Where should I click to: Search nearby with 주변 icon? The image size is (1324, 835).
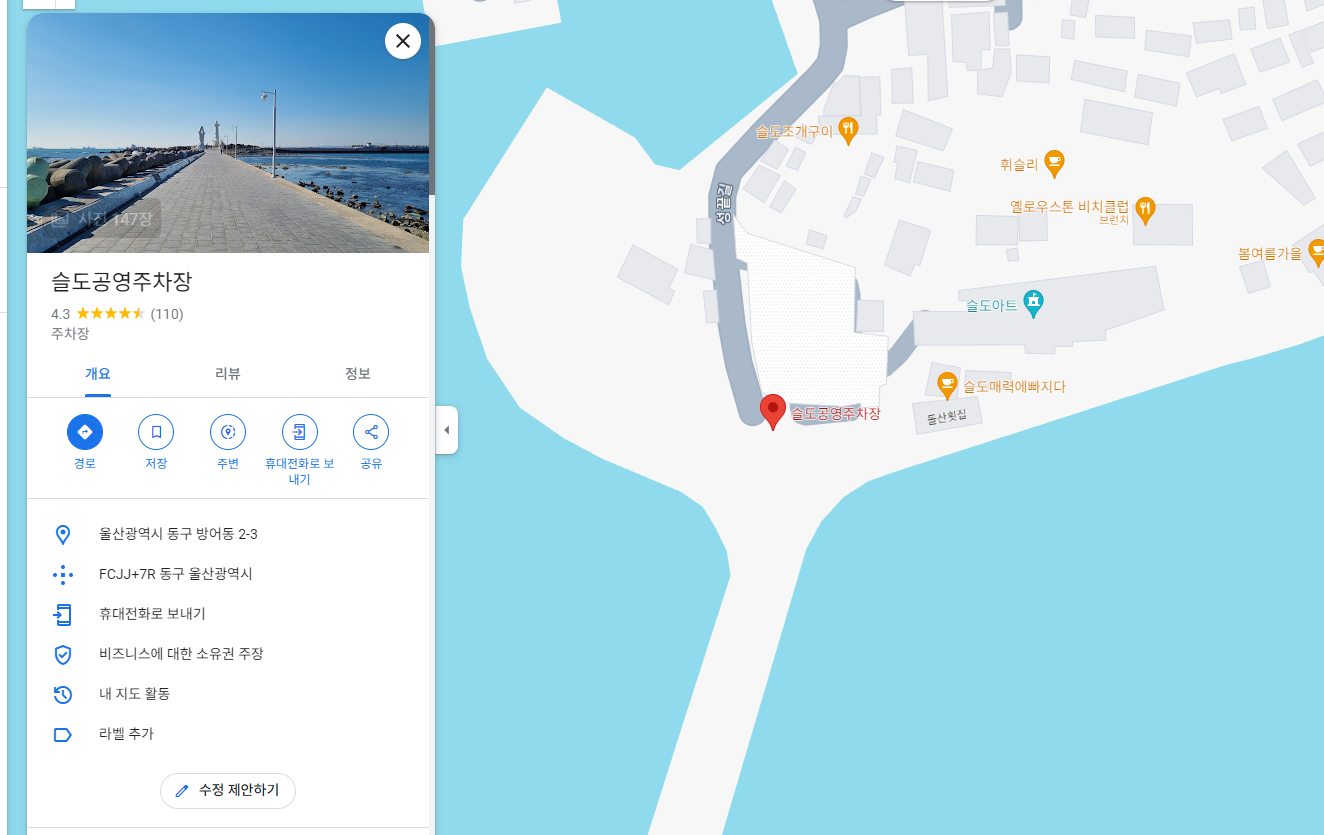click(x=228, y=432)
